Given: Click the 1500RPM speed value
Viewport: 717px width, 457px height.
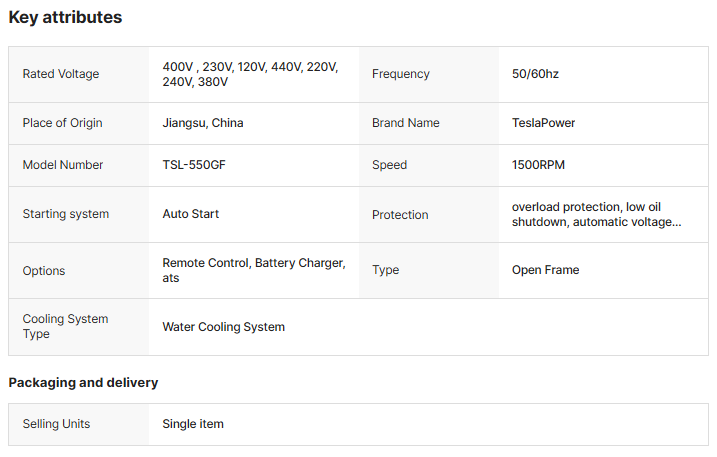Looking at the screenshot, I should 538,165.
